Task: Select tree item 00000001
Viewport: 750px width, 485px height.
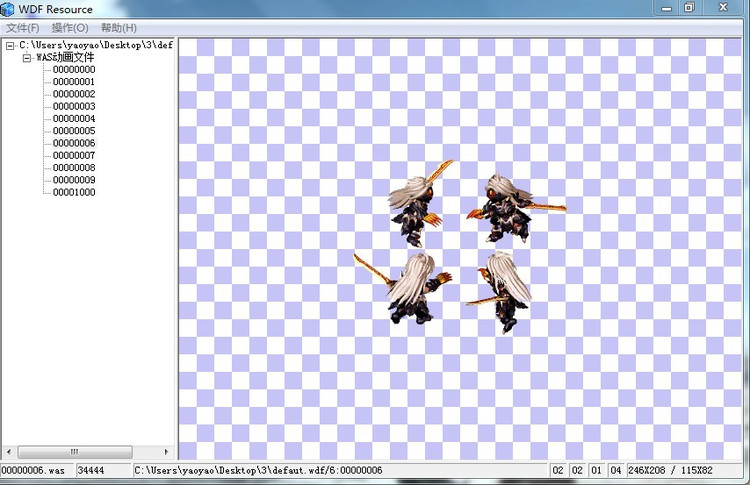Action: point(74,82)
